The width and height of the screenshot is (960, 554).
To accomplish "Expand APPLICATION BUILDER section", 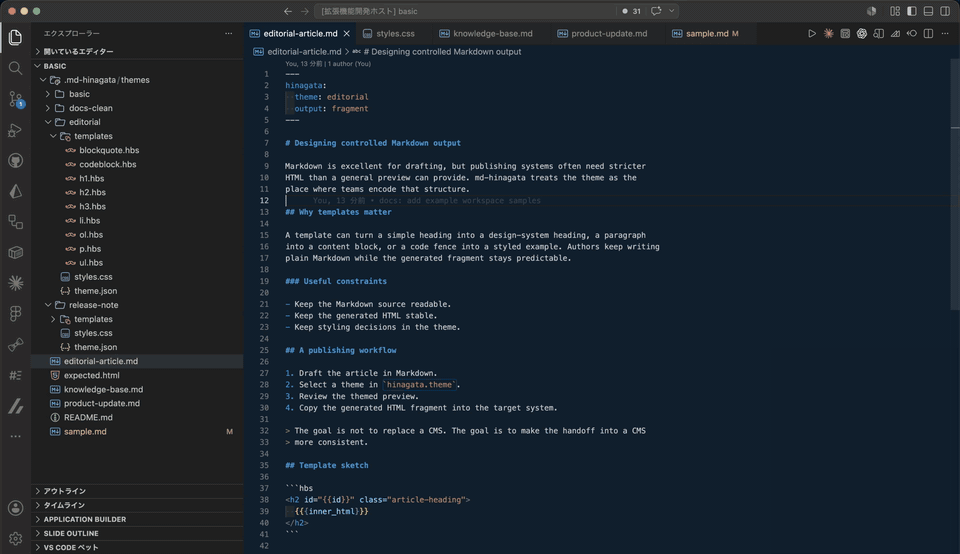I will (x=137, y=519).
